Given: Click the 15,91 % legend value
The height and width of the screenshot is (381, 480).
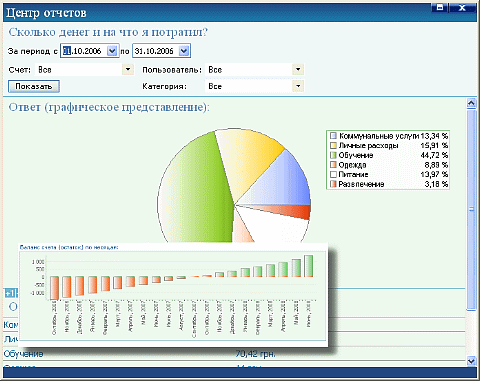Looking at the screenshot, I should point(434,145).
